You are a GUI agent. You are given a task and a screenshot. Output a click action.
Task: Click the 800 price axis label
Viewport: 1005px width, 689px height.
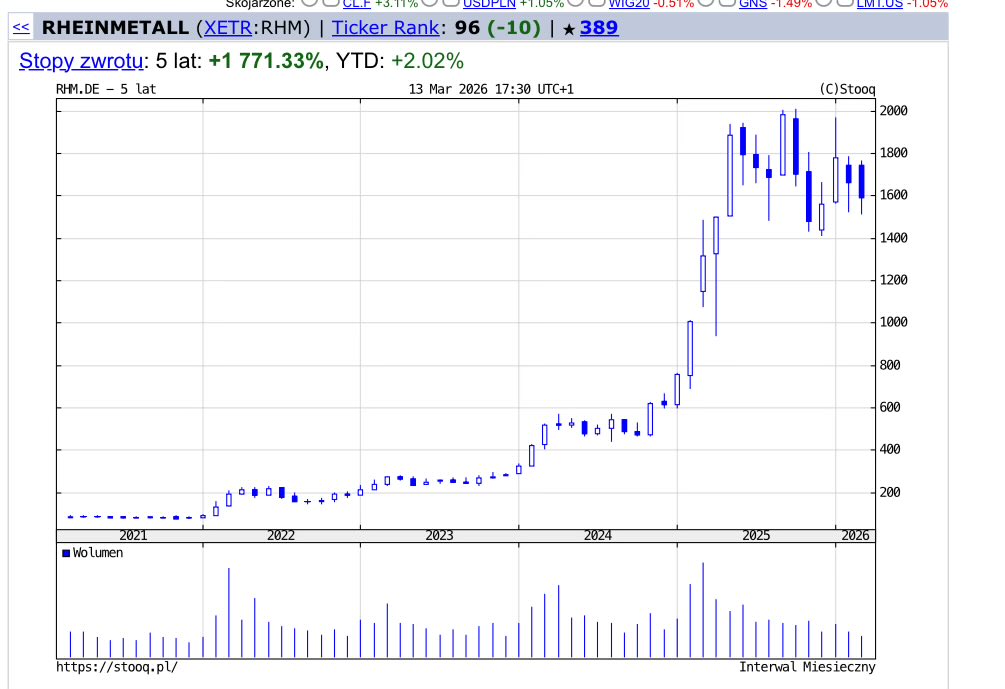890,365
